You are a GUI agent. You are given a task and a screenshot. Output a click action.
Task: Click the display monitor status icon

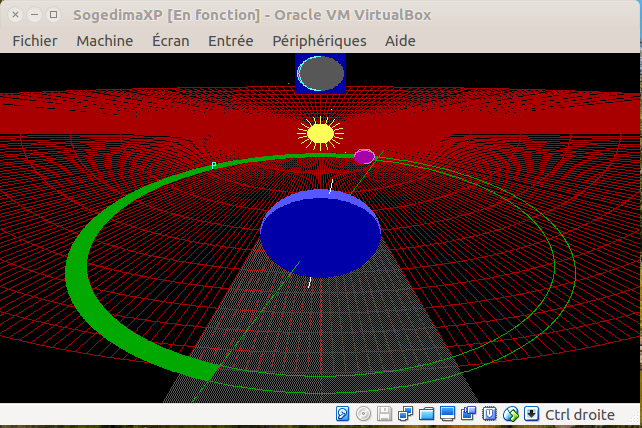(x=447, y=414)
